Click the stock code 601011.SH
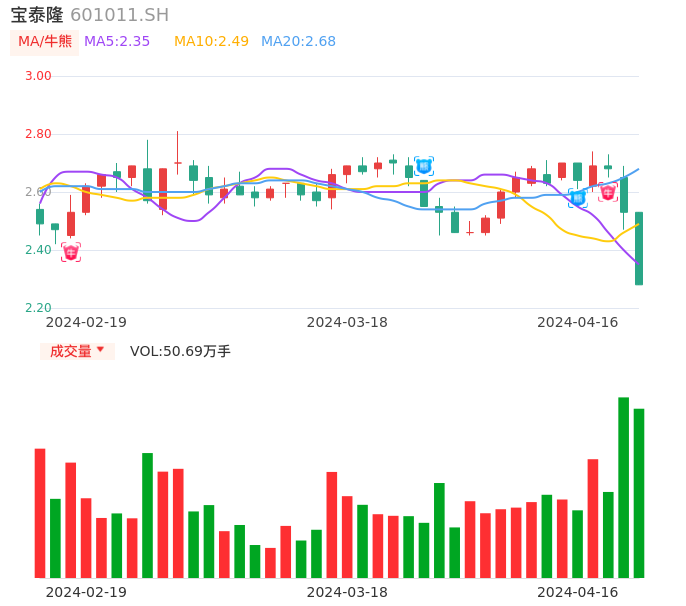The height and width of the screenshot is (606, 686). (119, 15)
